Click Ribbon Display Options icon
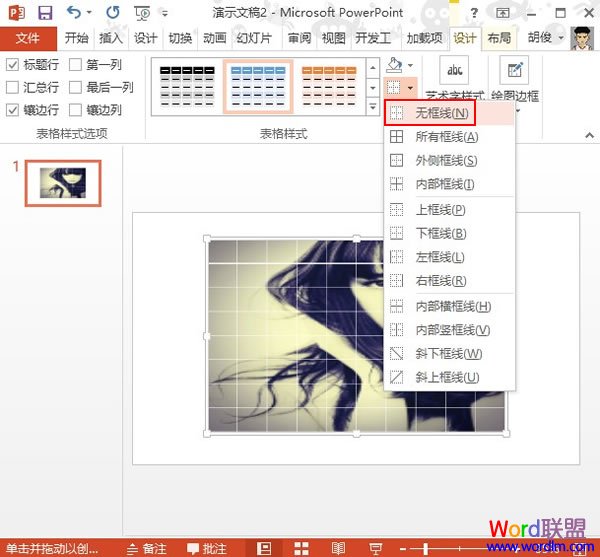Image resolution: width=600 pixels, height=557 pixels. click(x=502, y=13)
